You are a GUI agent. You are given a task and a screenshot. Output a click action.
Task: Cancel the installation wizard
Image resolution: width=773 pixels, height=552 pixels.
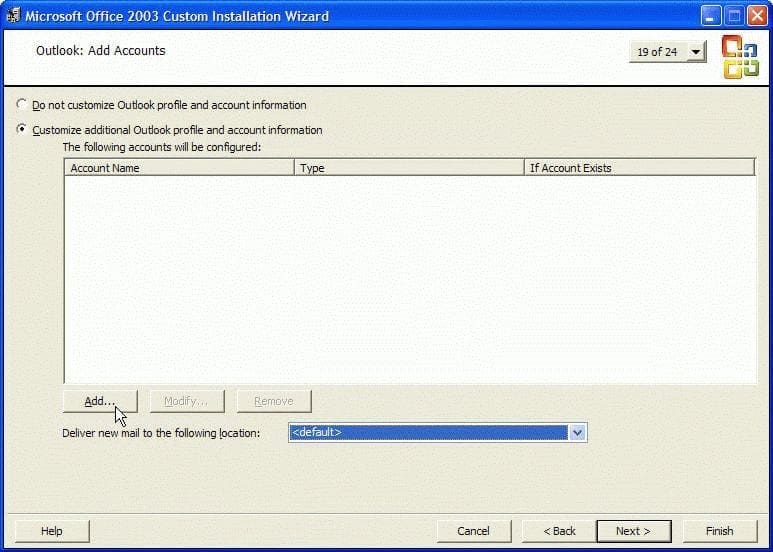point(473,531)
